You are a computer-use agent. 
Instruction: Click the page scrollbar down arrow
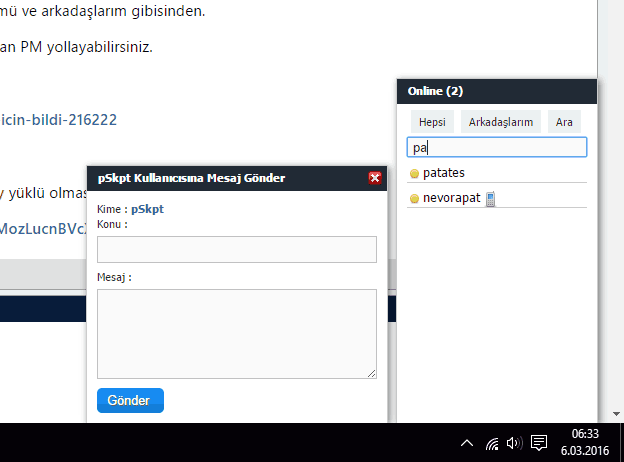(616, 414)
